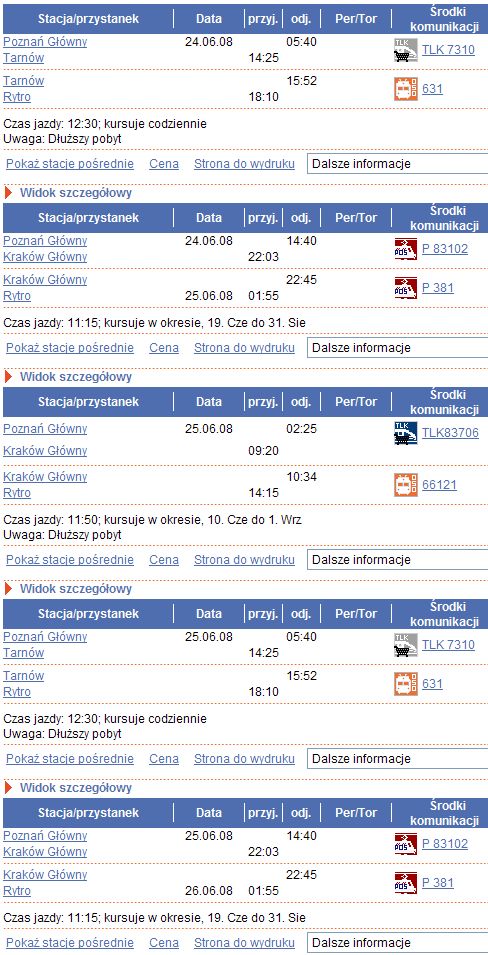
Task: Open Dalsze informacje dropdown under the 66121 connection
Action: pyautogui.click(x=398, y=560)
